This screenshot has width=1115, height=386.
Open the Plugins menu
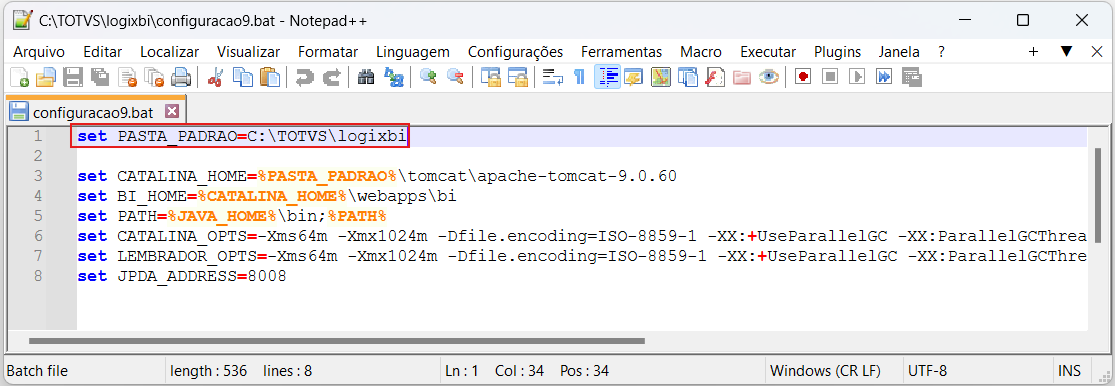(838, 52)
